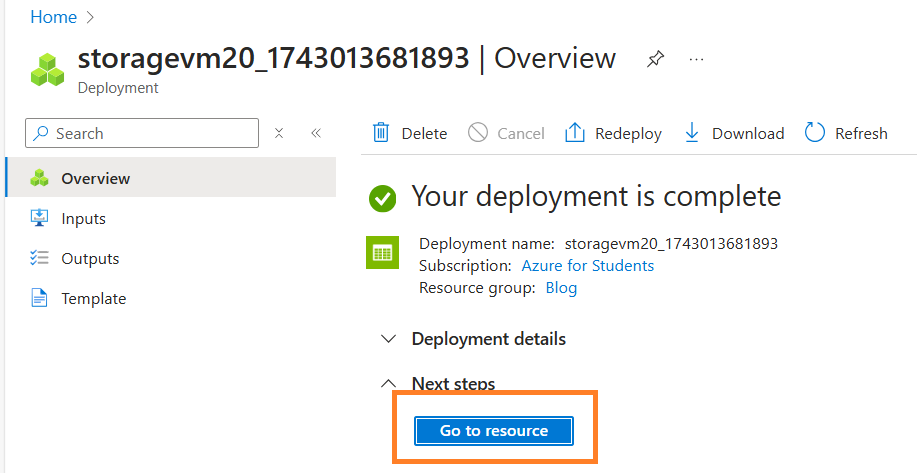917x473 pixels.
Task: Click the Go to resource button
Action: (x=494, y=431)
